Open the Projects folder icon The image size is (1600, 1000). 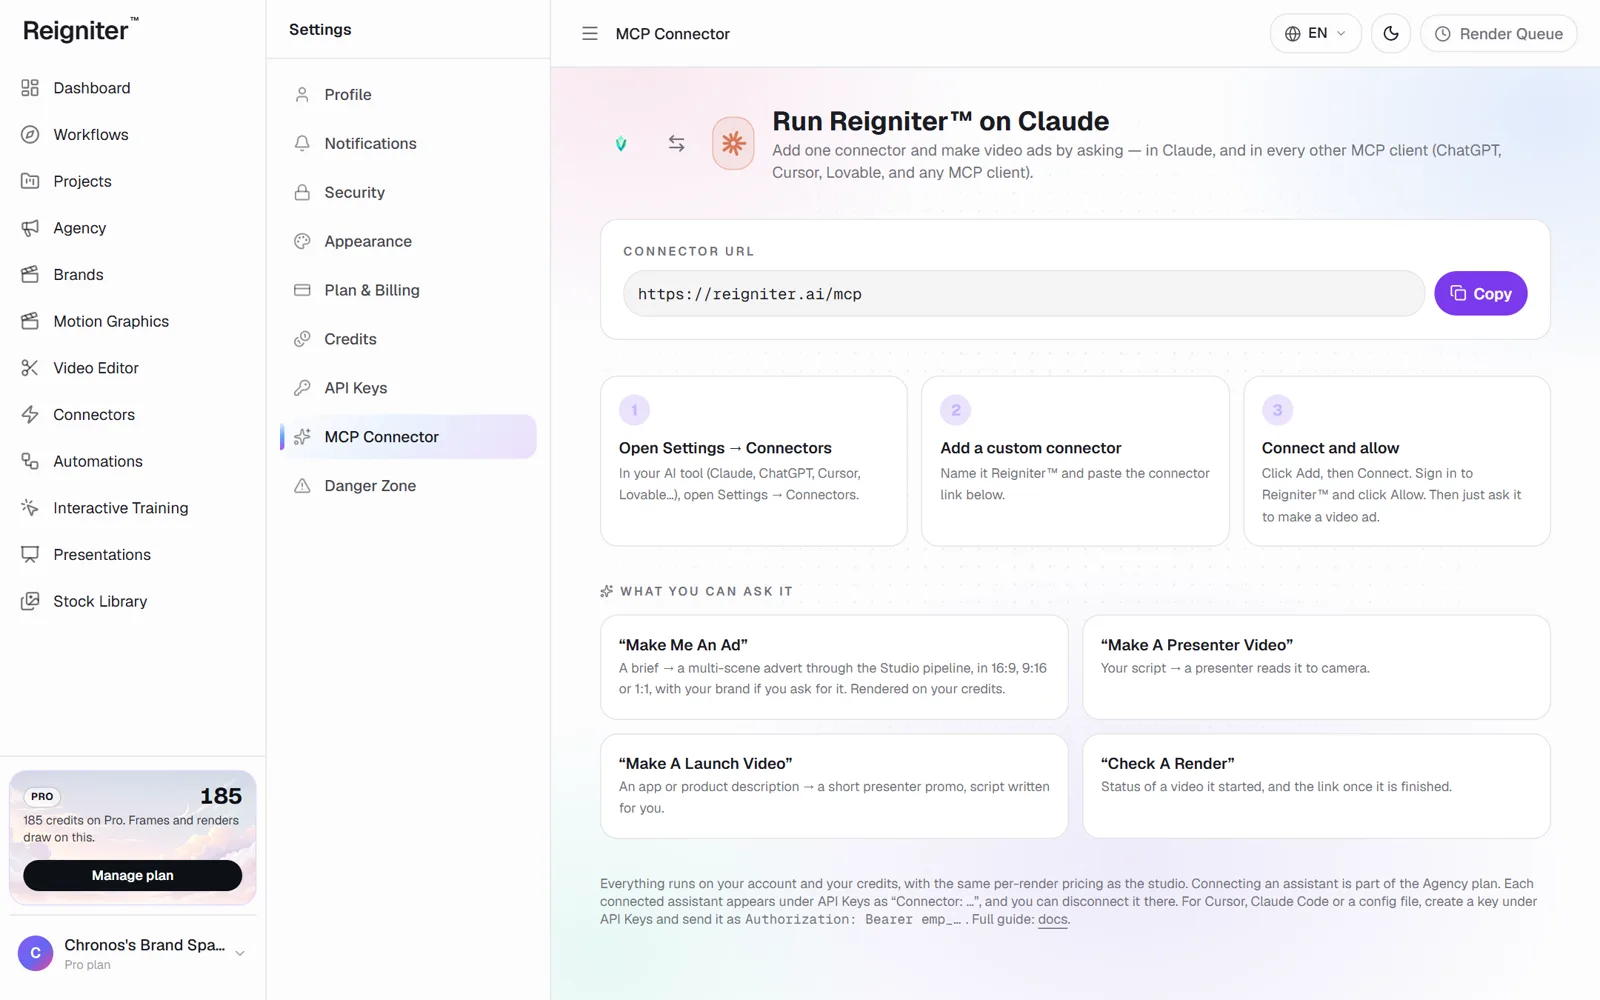(x=30, y=181)
